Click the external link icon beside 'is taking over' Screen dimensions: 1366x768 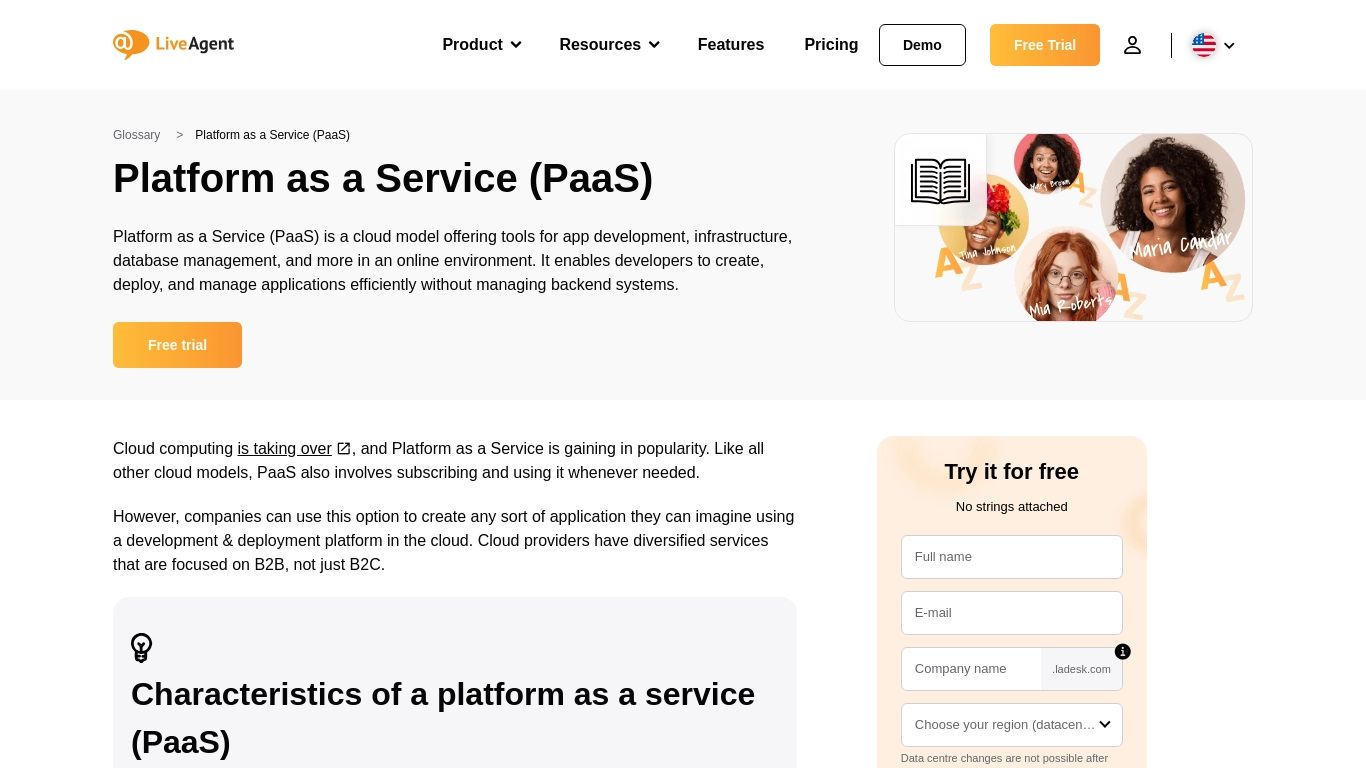tap(343, 449)
